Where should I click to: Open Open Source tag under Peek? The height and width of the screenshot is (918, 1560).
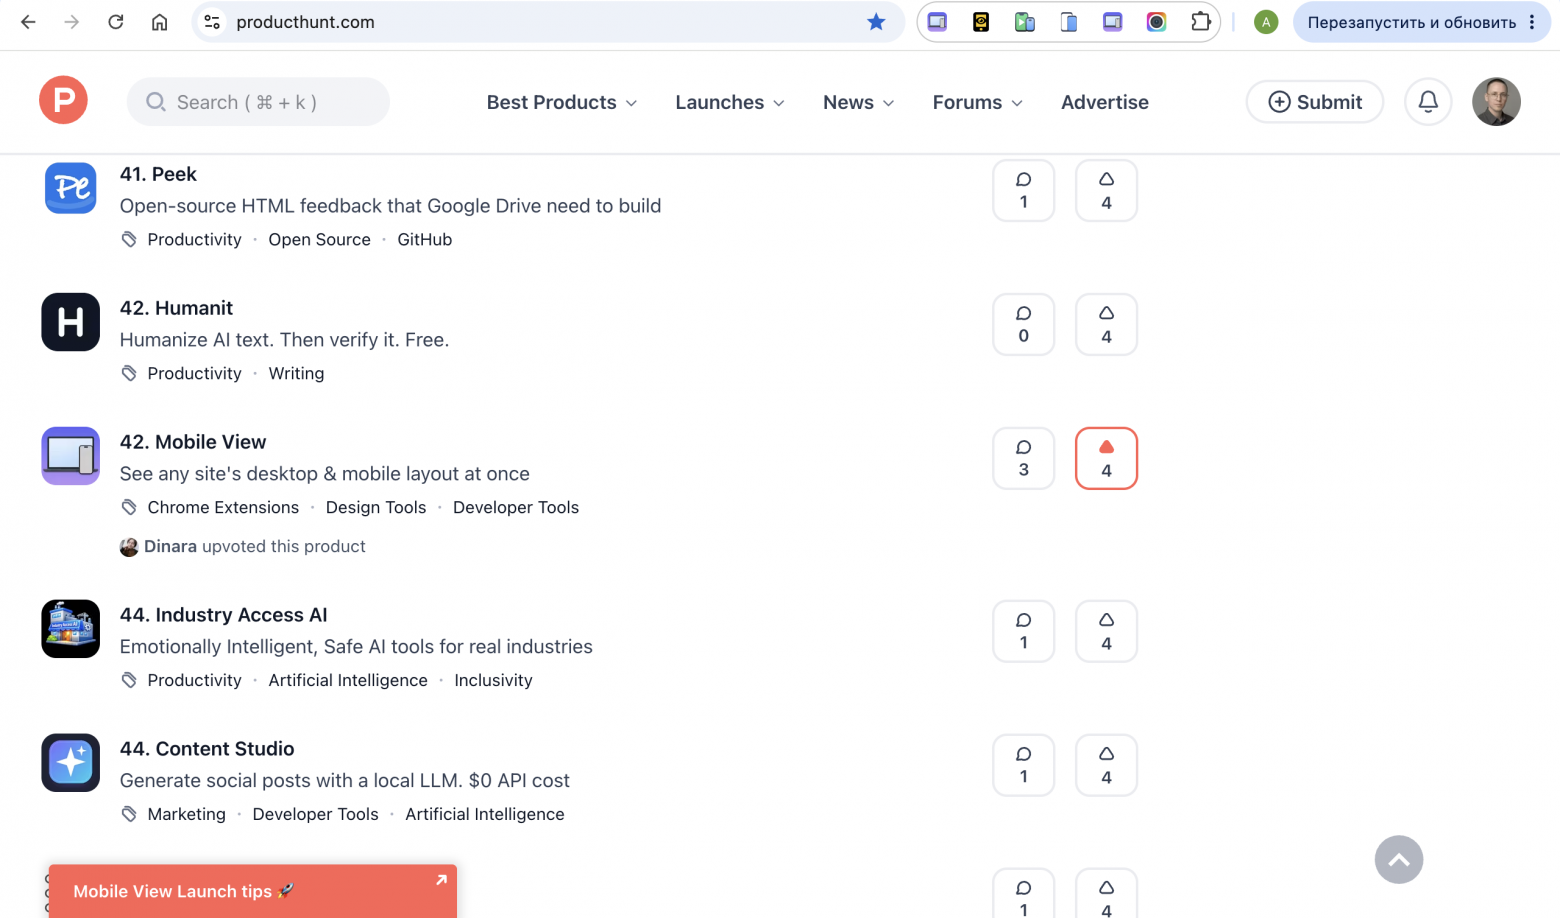click(x=319, y=239)
